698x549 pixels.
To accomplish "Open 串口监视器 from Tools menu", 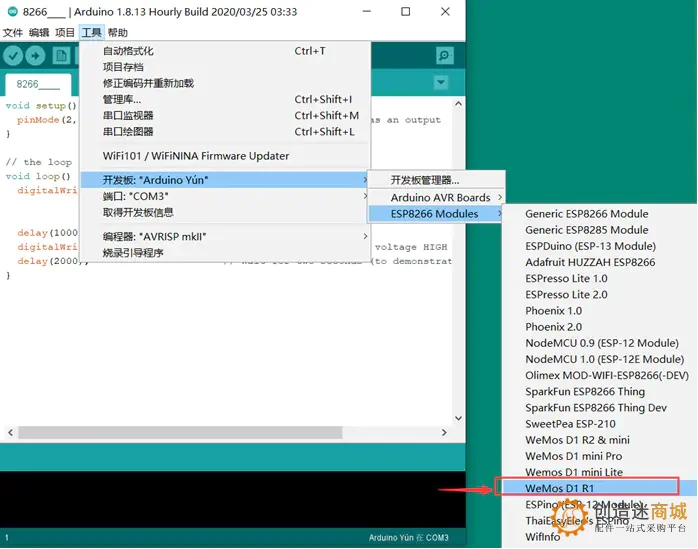I will click(x=225, y=115).
